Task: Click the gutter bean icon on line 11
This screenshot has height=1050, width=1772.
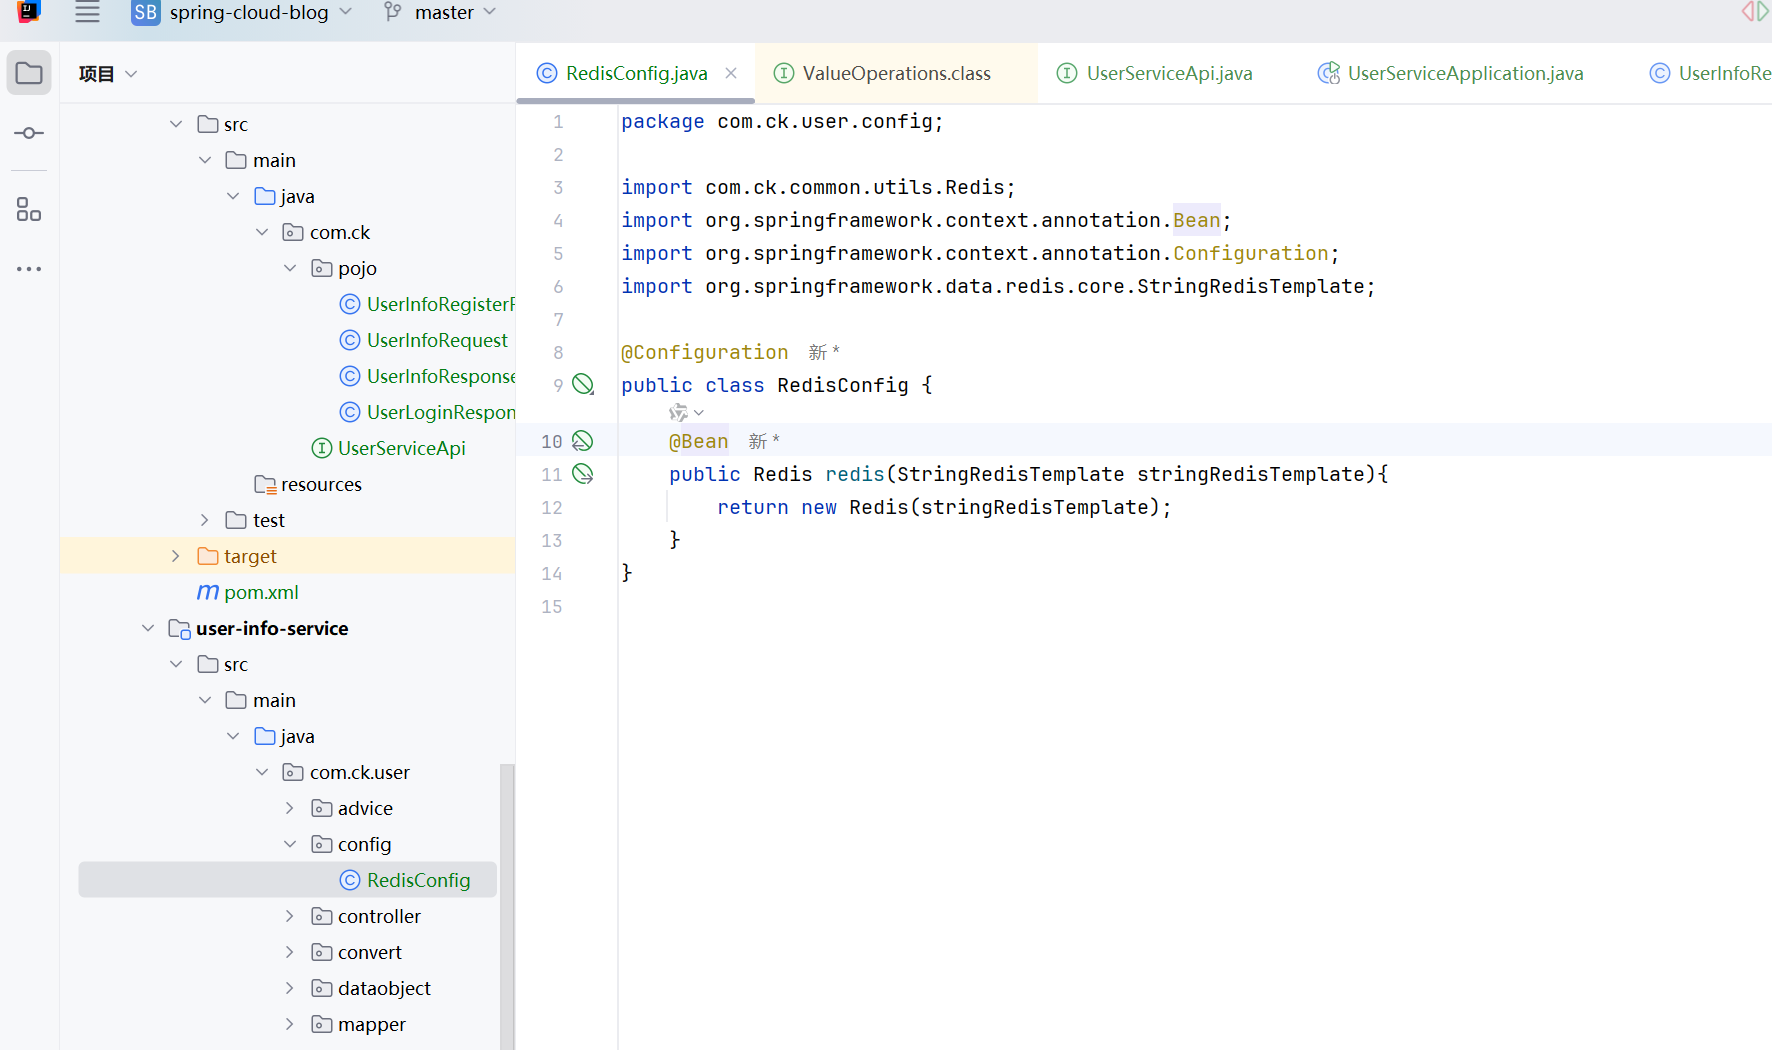Action: (x=583, y=474)
